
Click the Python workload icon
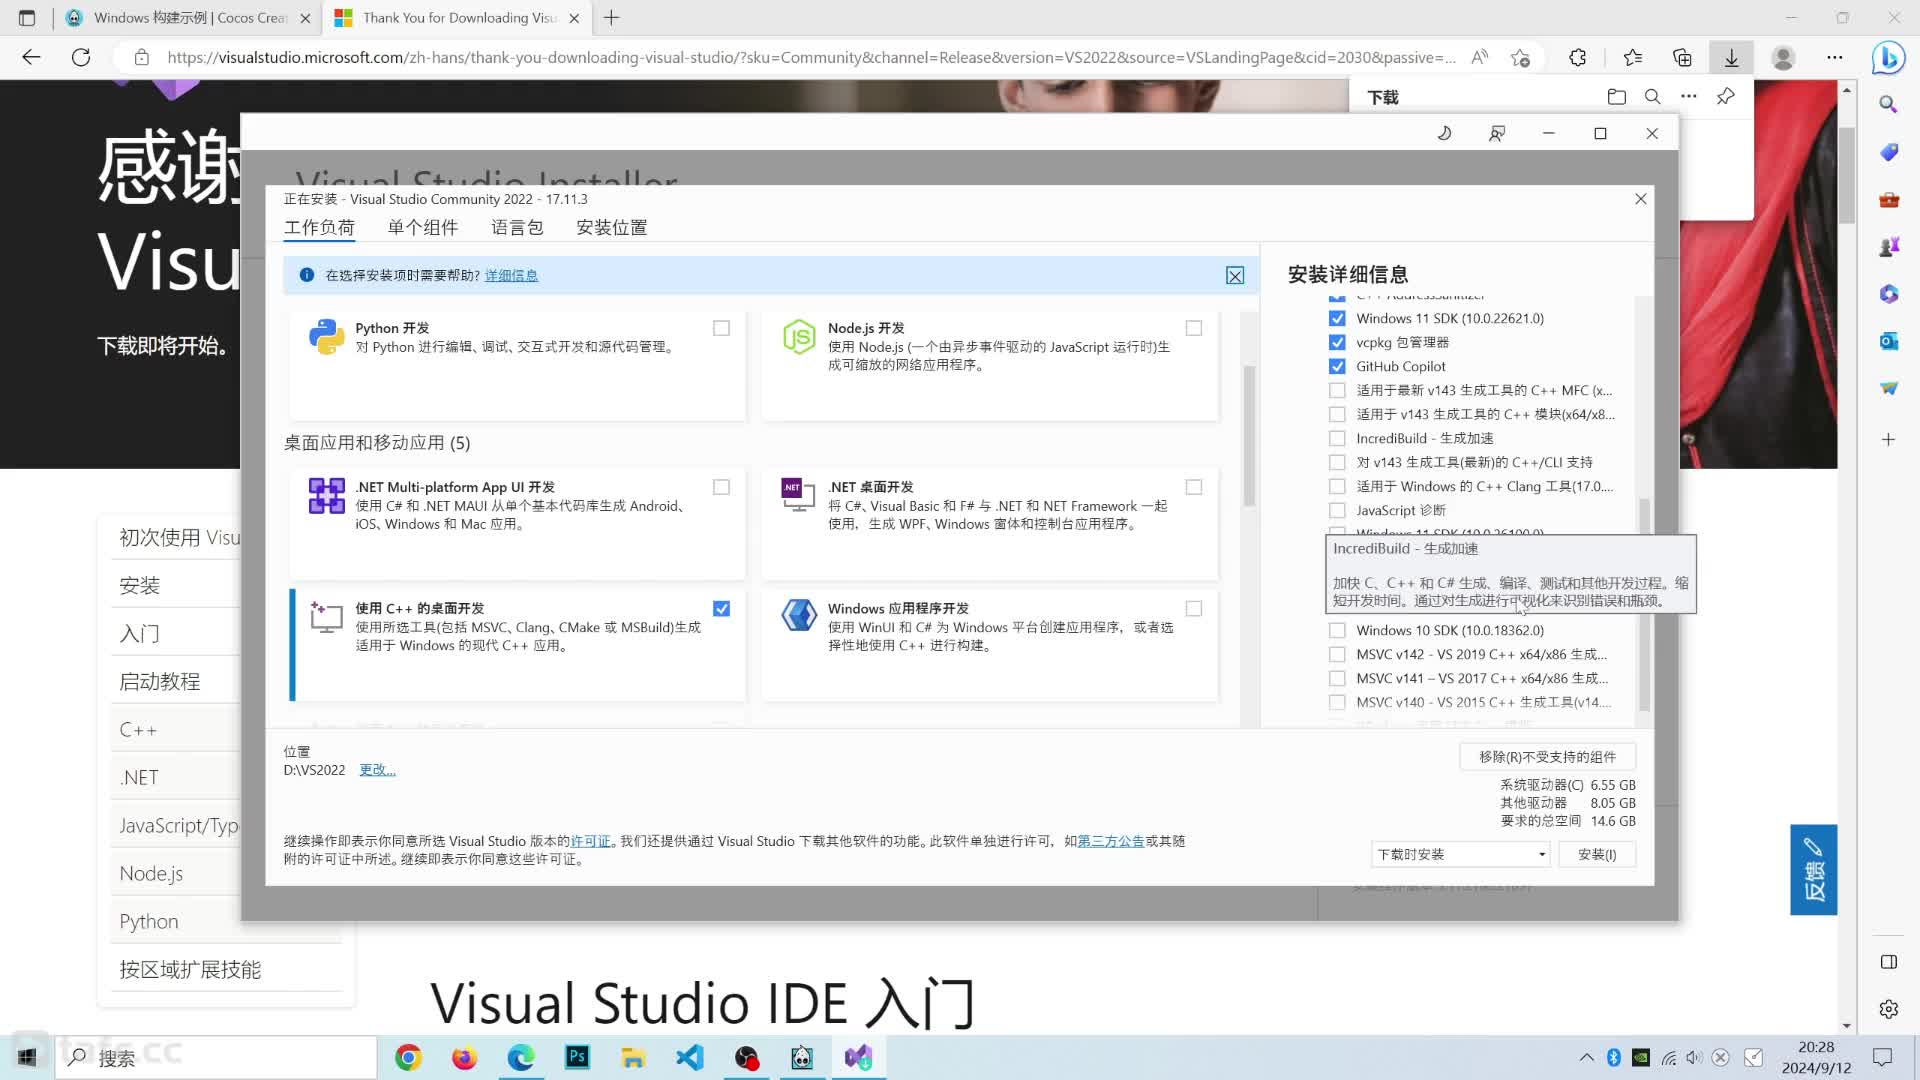point(327,337)
